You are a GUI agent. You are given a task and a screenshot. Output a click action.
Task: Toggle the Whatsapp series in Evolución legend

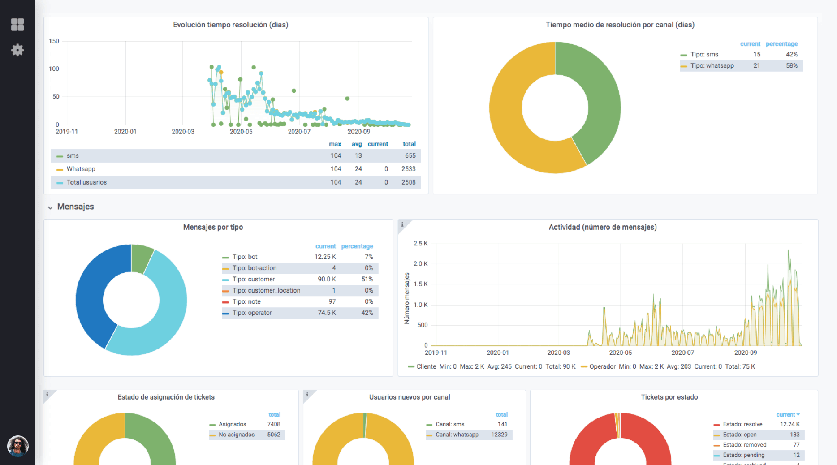(x=81, y=169)
